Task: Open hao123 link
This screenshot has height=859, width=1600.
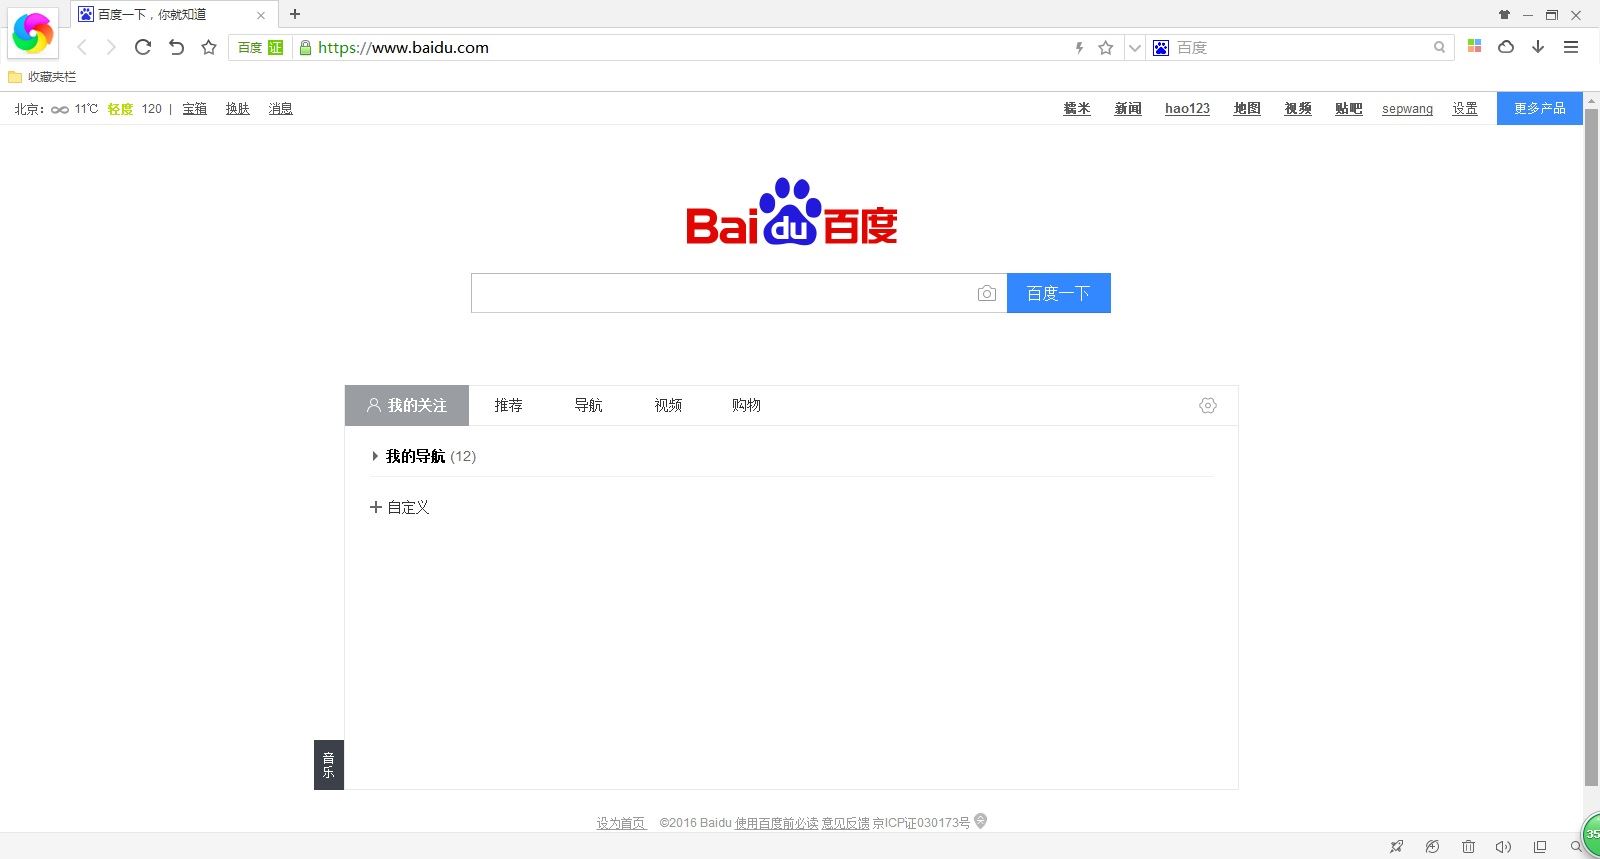Action: coord(1187,108)
